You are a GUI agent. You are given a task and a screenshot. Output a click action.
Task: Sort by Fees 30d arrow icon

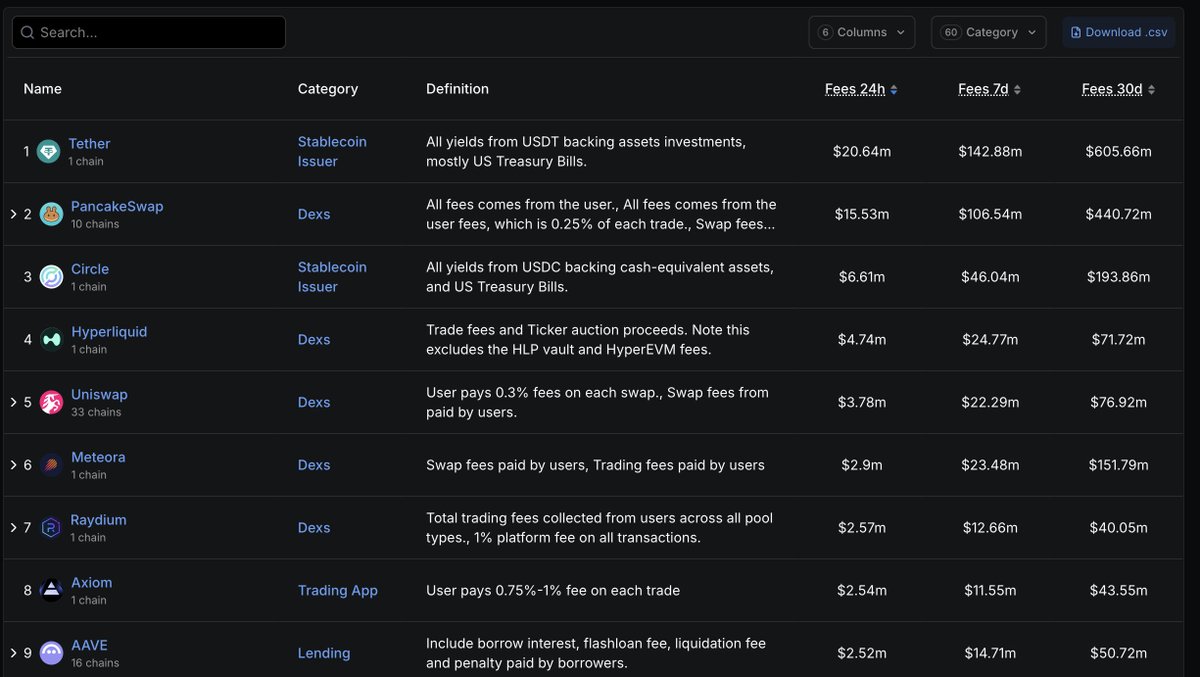pos(1151,89)
